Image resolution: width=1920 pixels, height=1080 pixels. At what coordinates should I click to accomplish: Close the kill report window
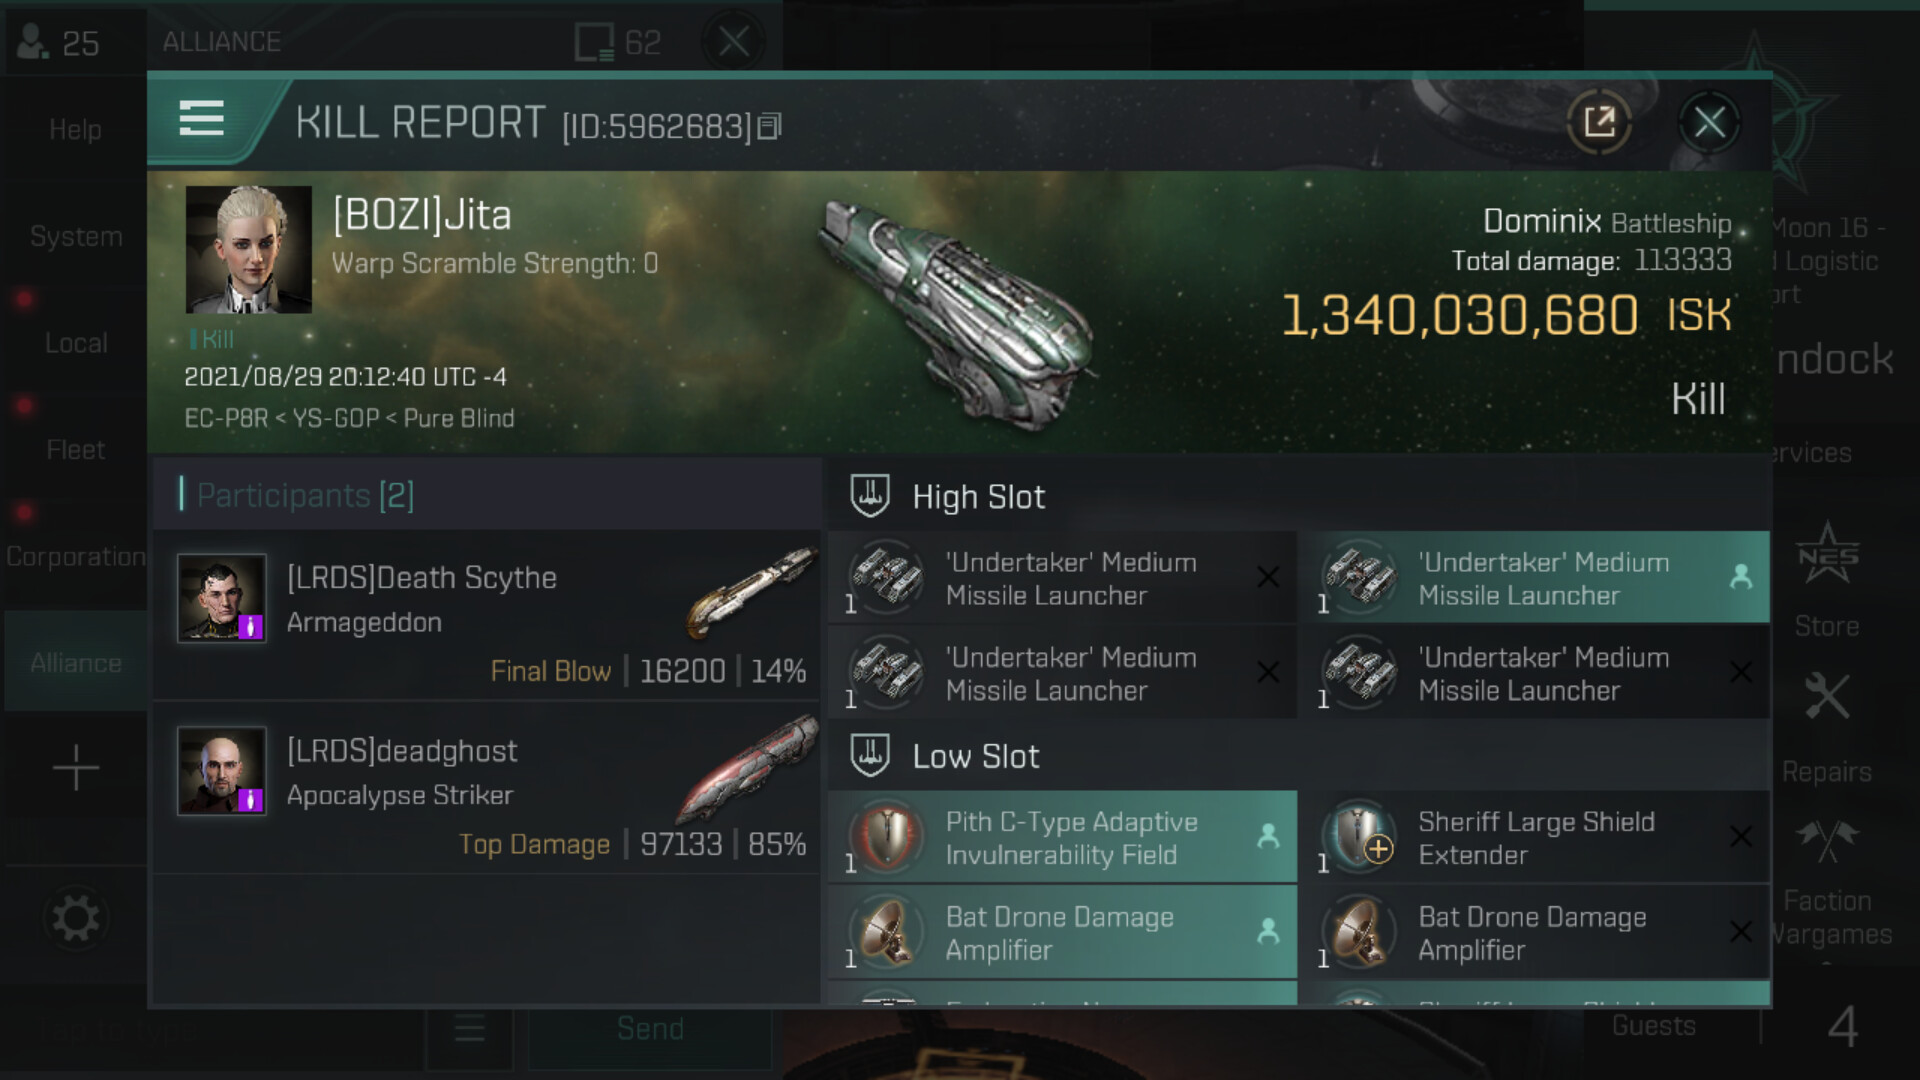[x=1709, y=123]
